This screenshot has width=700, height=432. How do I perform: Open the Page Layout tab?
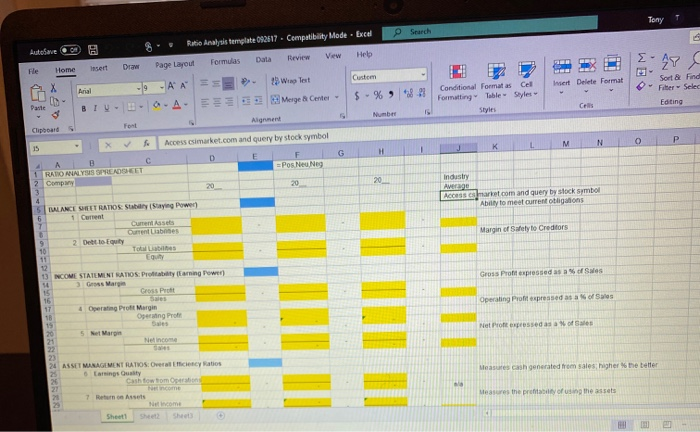175,64
